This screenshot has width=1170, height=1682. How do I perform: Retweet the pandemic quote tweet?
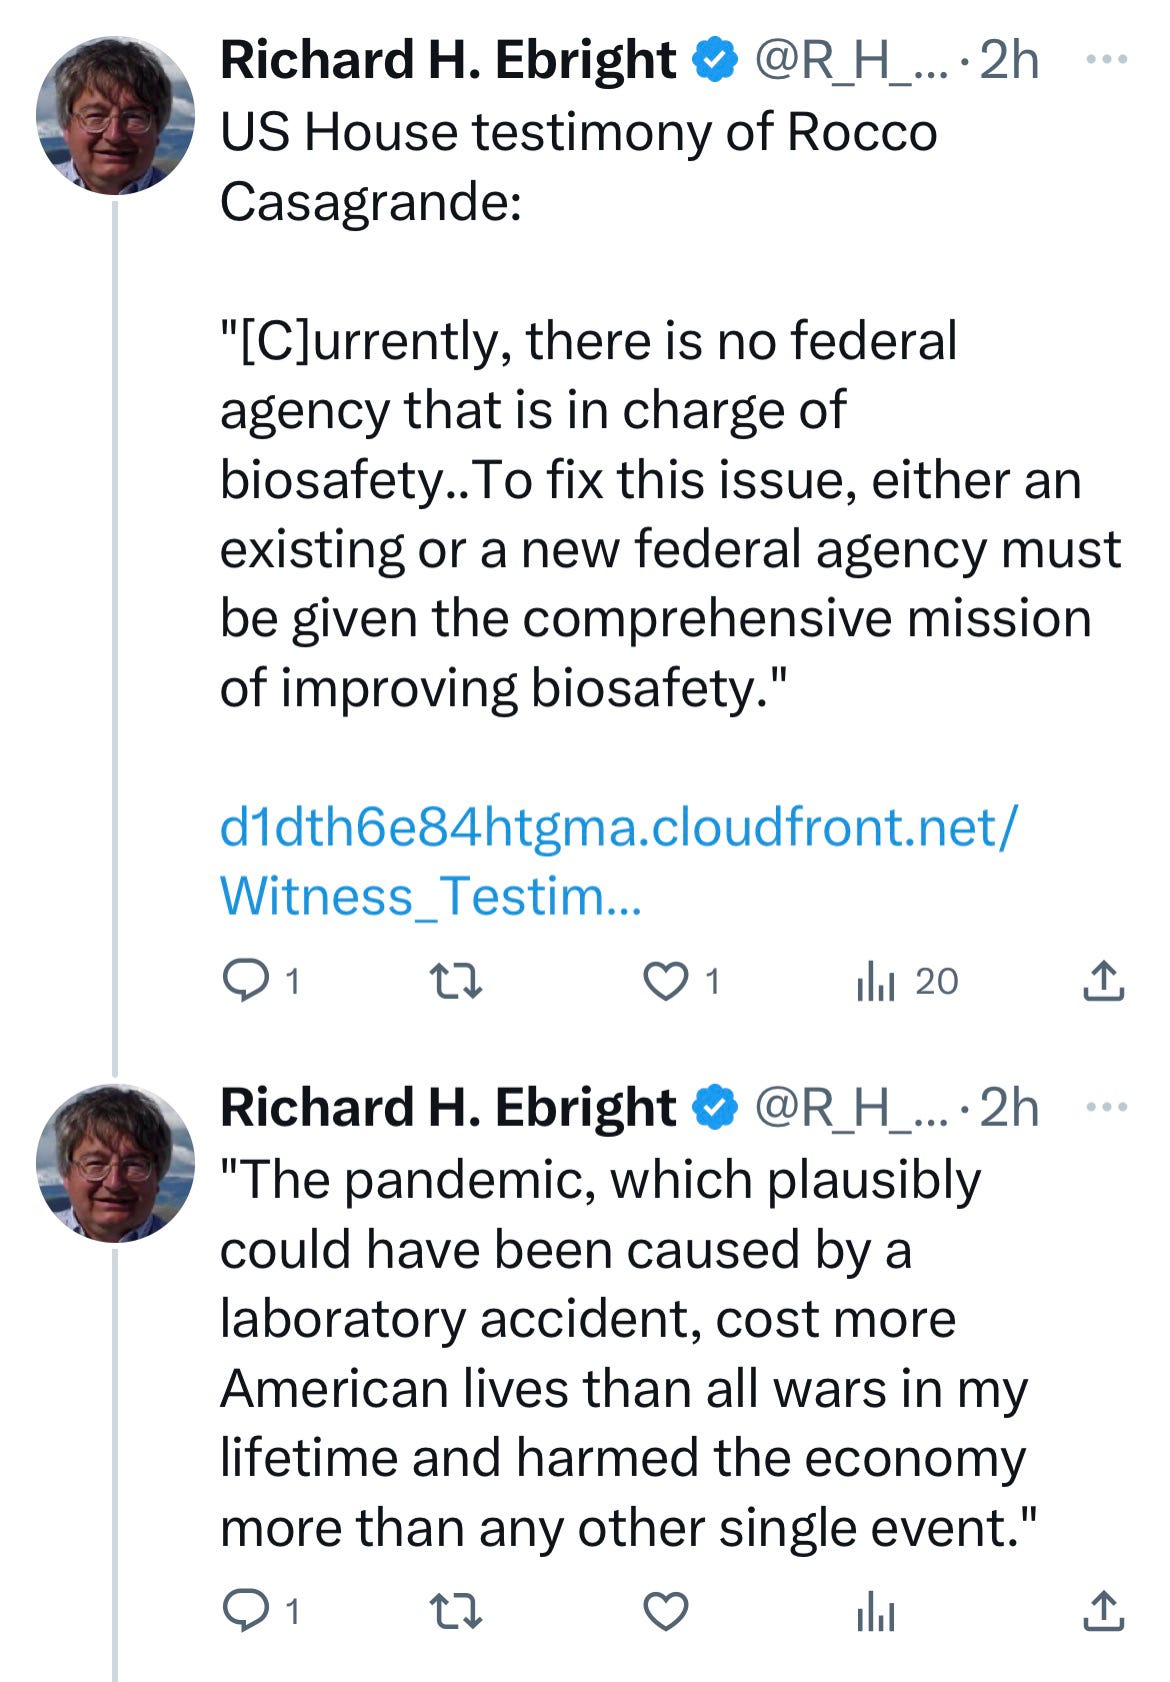pyautogui.click(x=455, y=1611)
